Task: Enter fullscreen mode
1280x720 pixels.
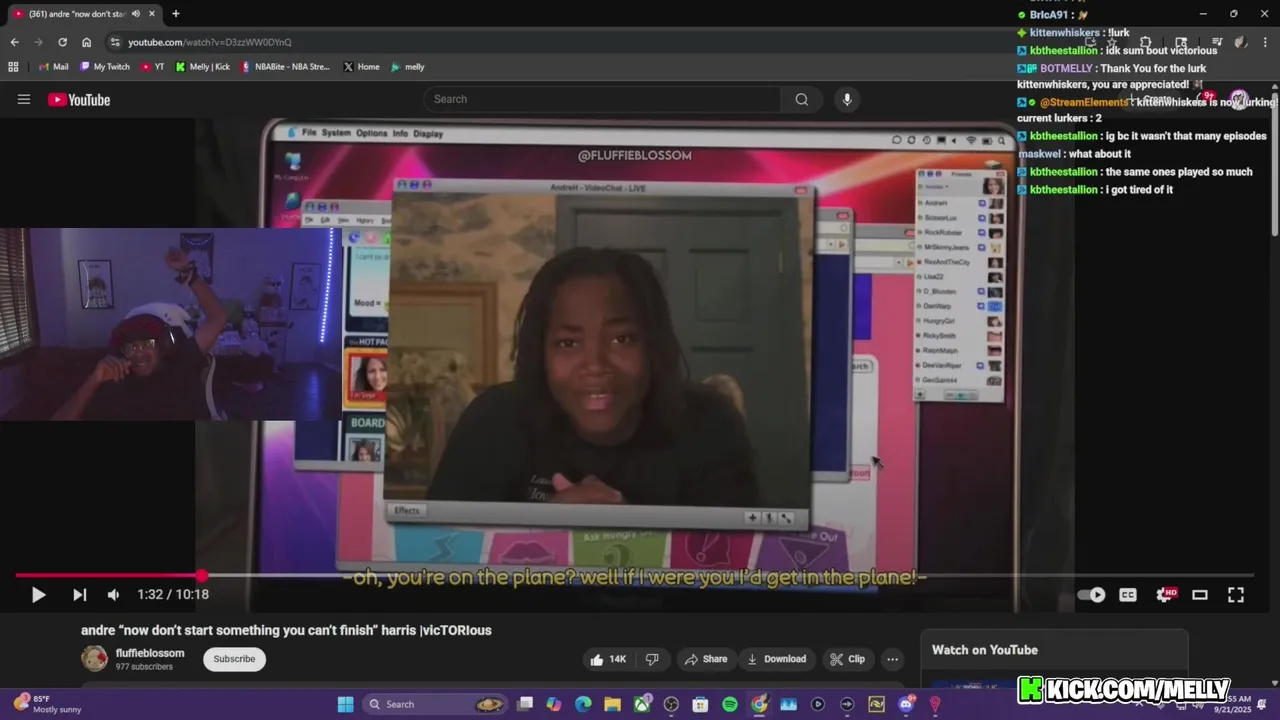Action: pos(1236,594)
